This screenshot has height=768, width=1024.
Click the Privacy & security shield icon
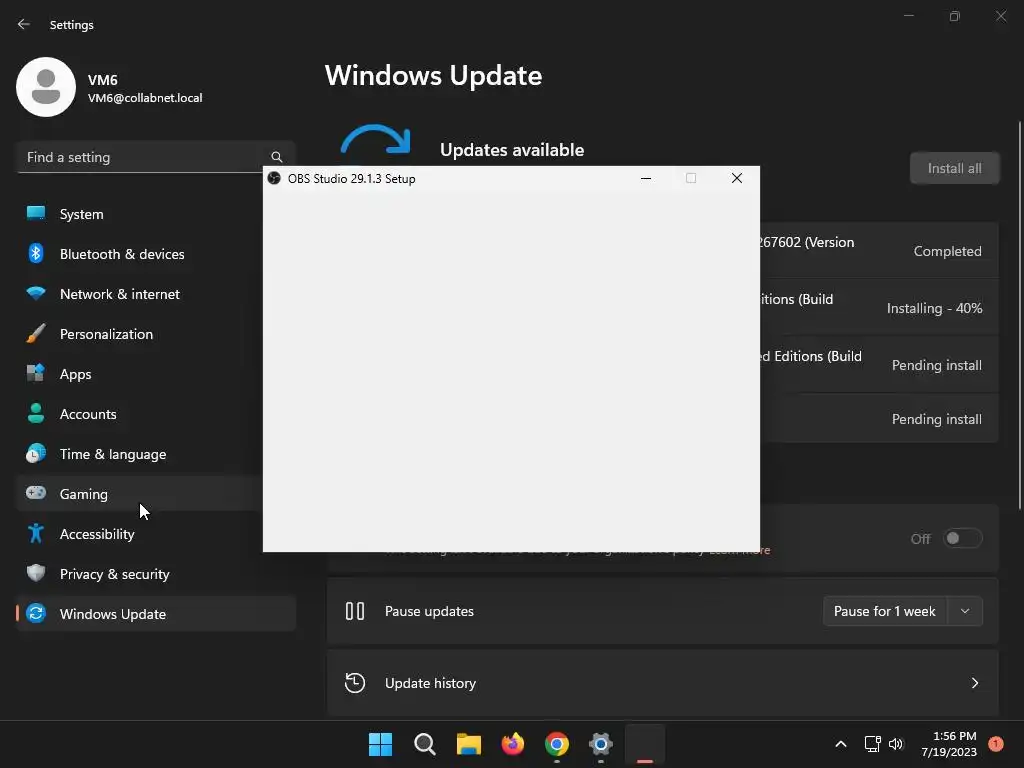coord(36,573)
